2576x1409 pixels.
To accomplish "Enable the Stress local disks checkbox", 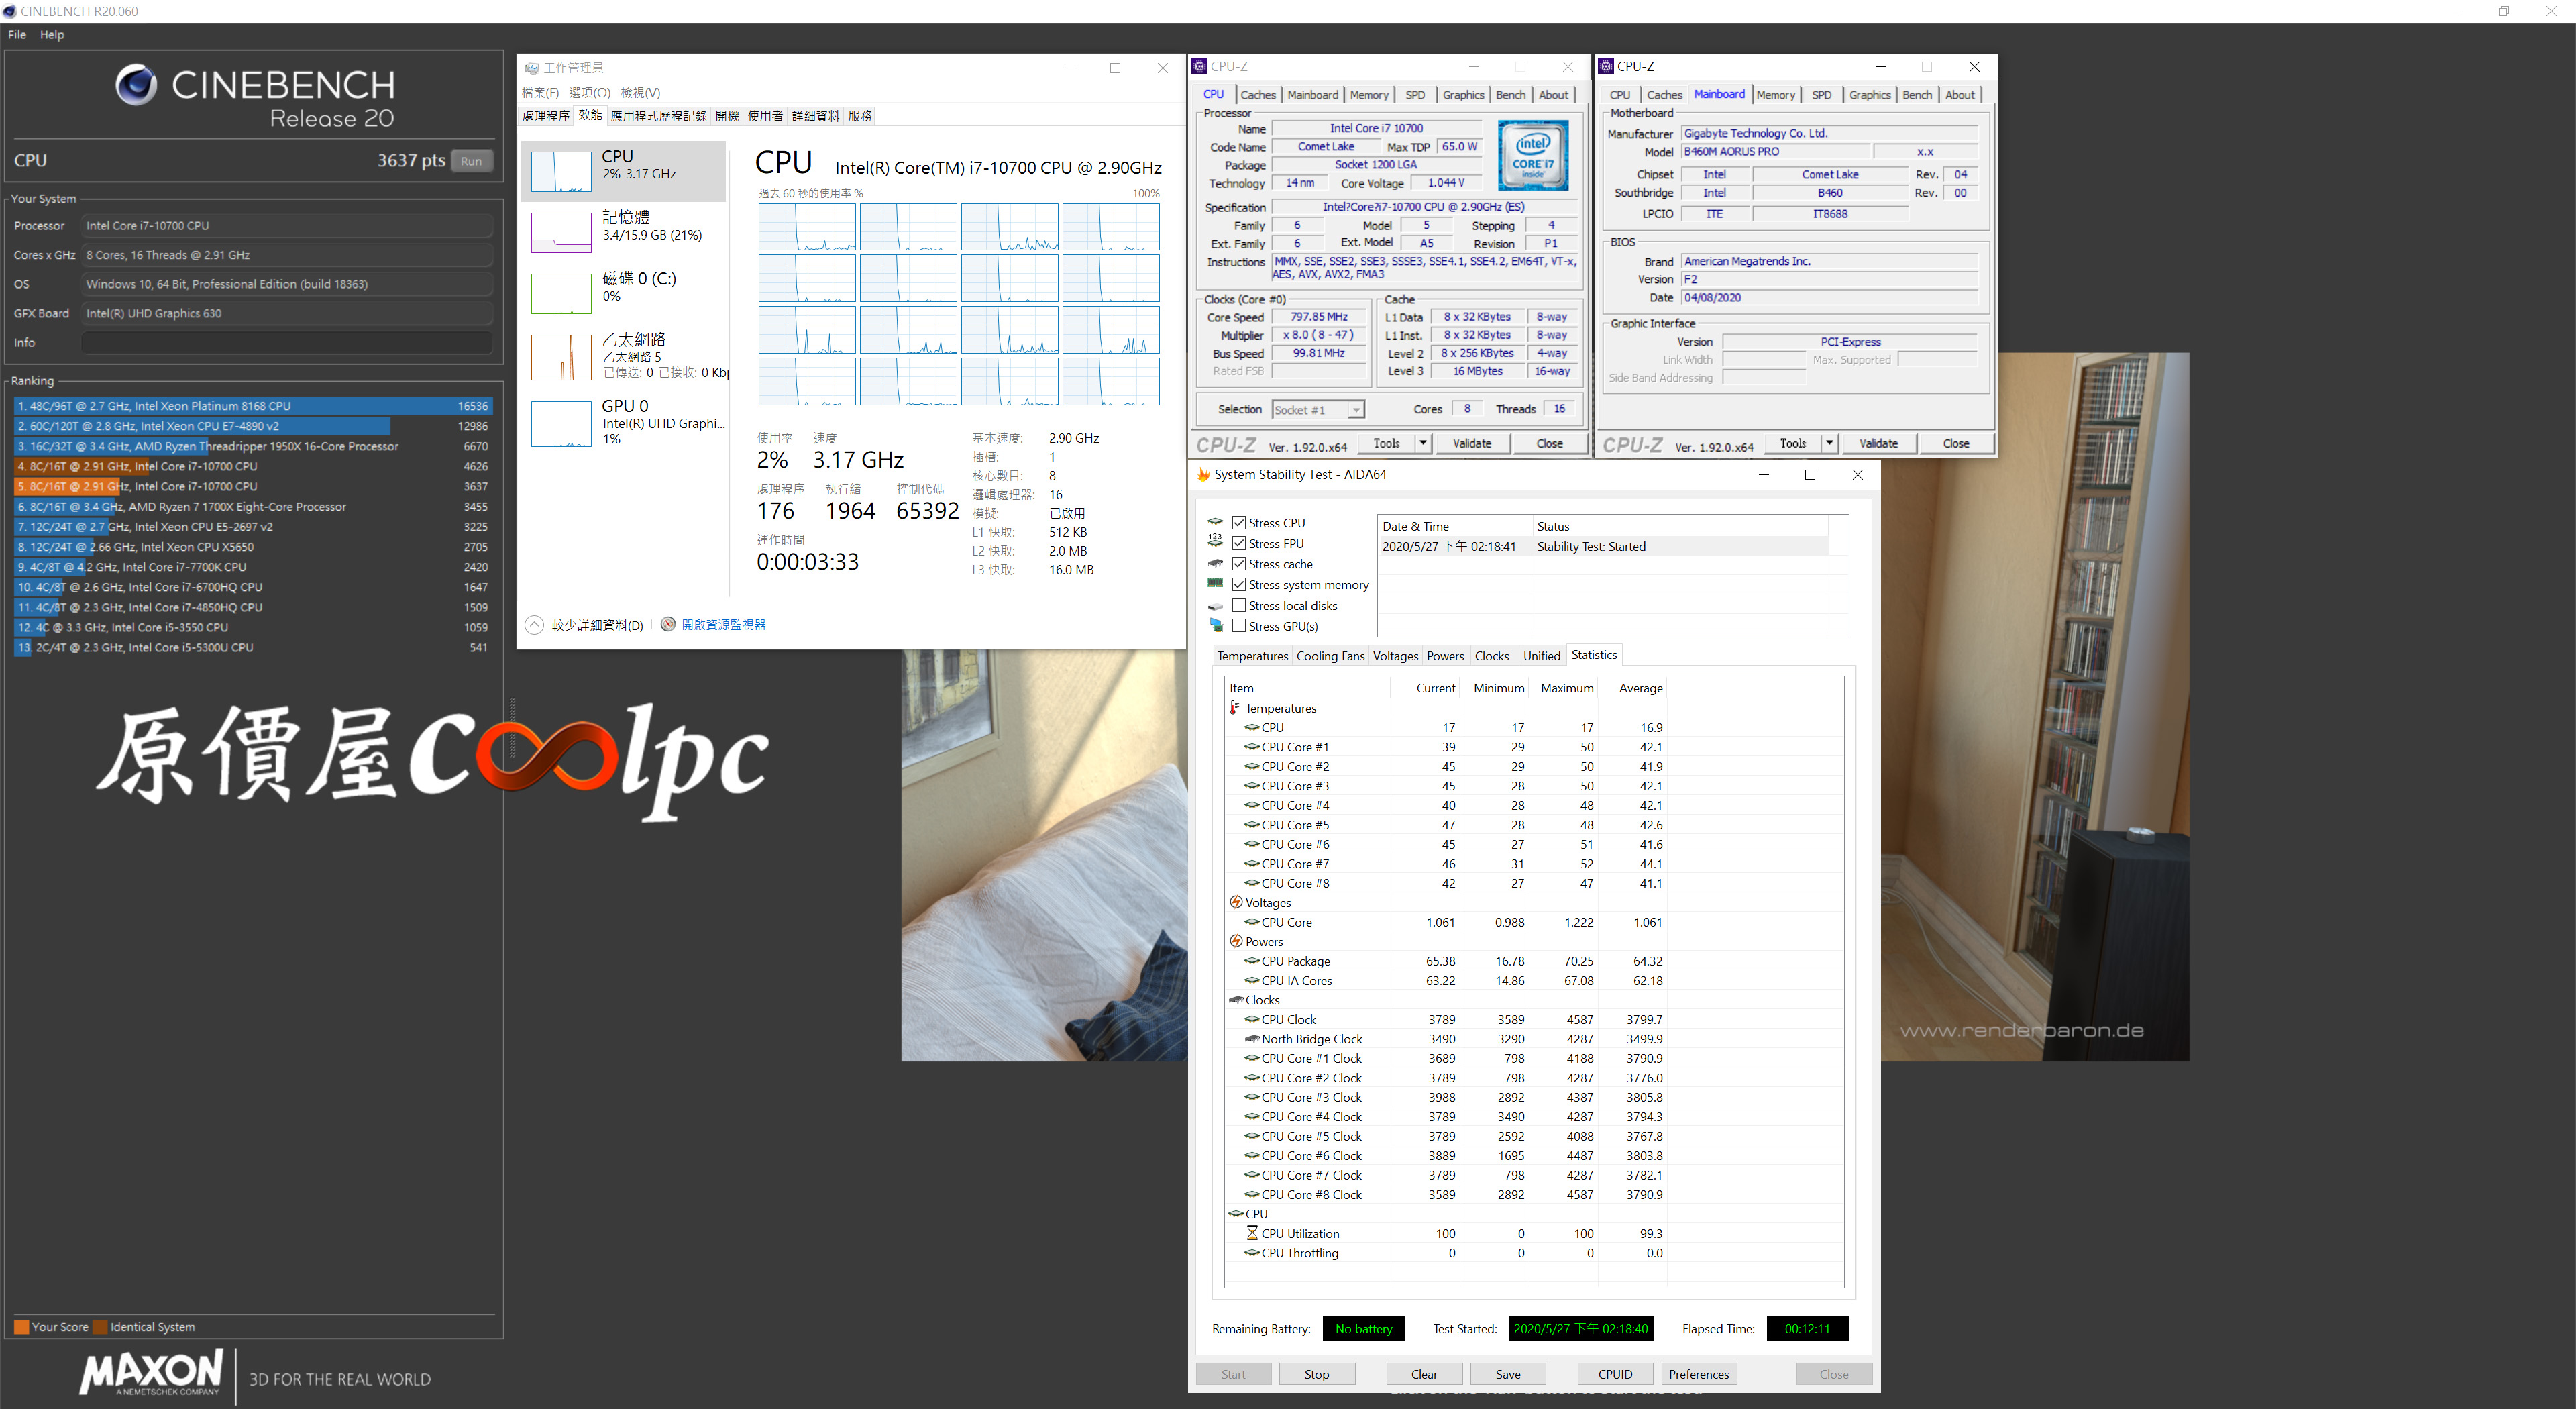I will click(1239, 605).
